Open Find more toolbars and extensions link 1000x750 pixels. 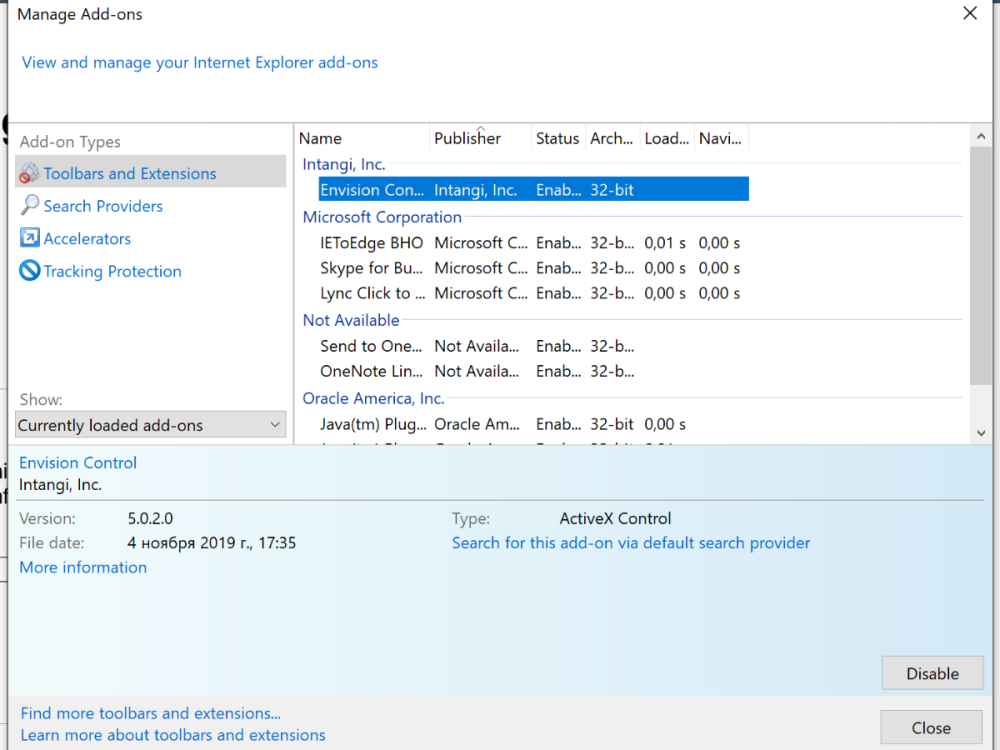[150, 713]
